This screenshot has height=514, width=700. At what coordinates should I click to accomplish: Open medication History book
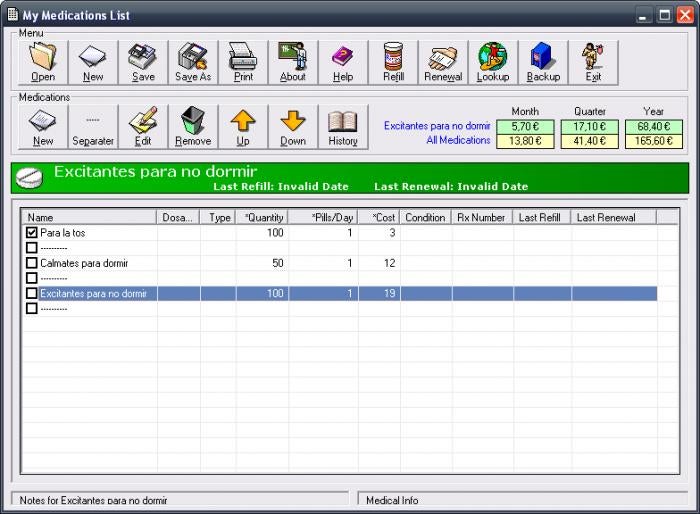click(343, 126)
